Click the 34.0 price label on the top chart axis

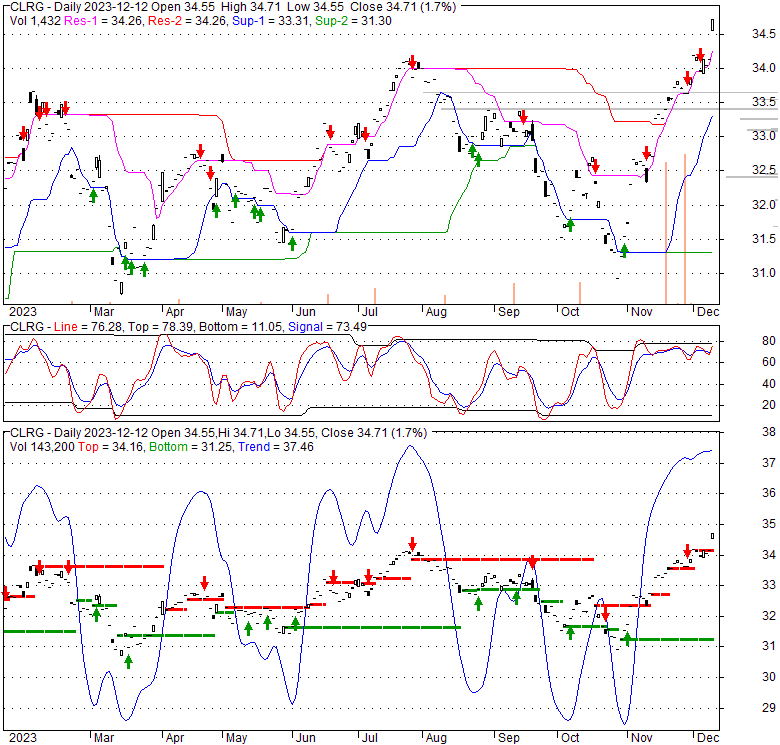[764, 68]
